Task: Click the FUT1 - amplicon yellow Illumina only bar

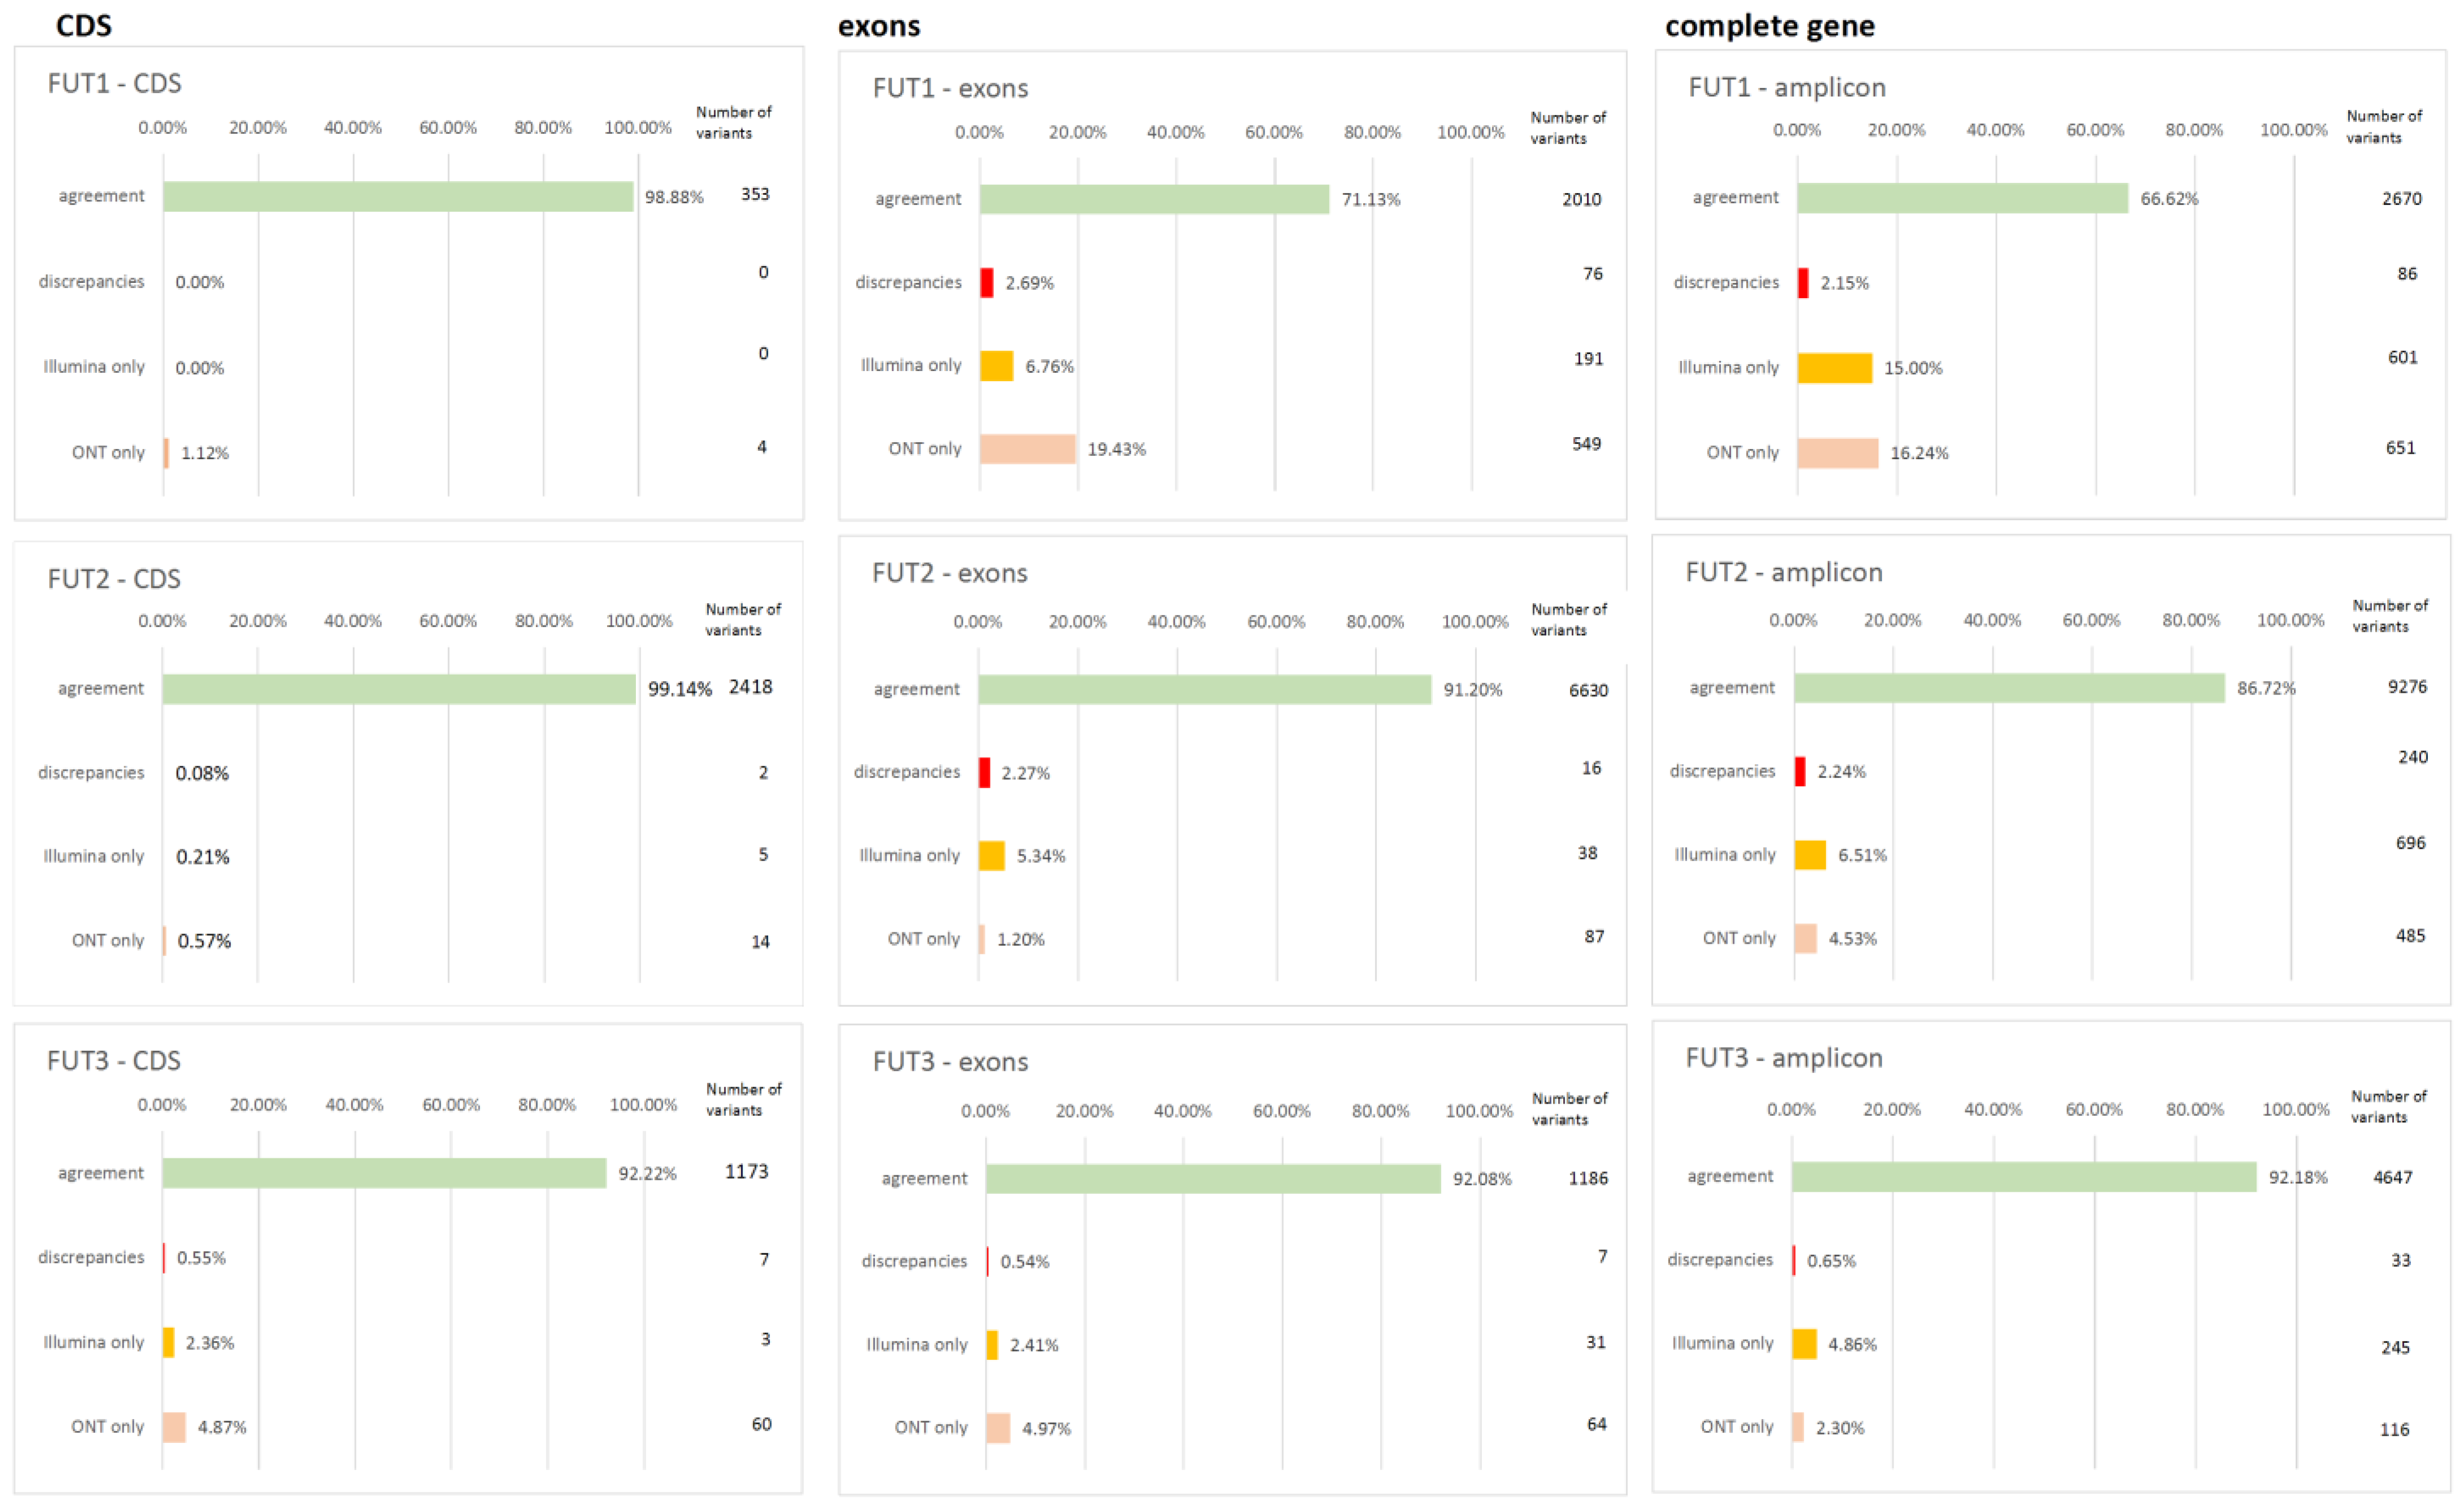Action: tap(1834, 368)
